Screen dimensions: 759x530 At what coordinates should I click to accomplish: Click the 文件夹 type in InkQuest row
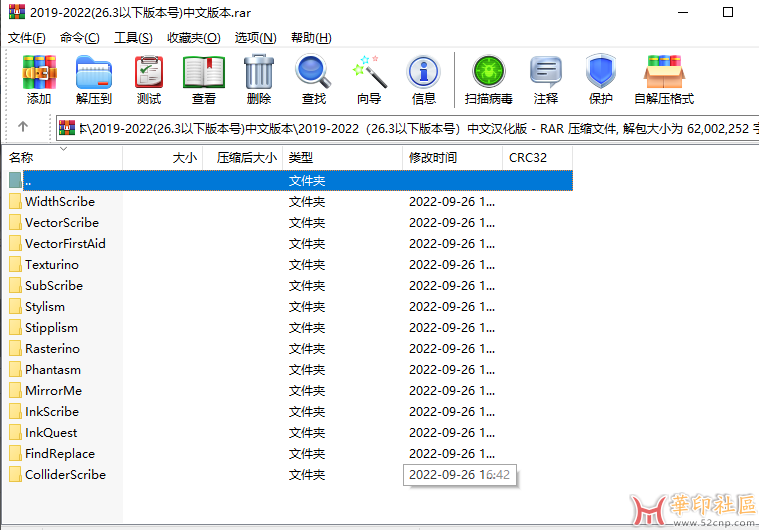point(307,432)
